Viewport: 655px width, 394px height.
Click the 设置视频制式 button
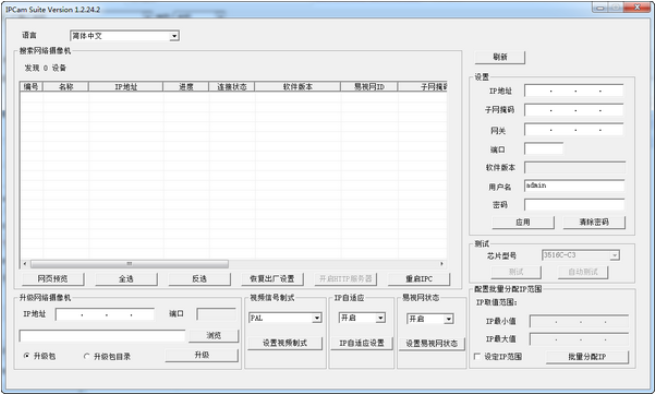[x=285, y=343]
